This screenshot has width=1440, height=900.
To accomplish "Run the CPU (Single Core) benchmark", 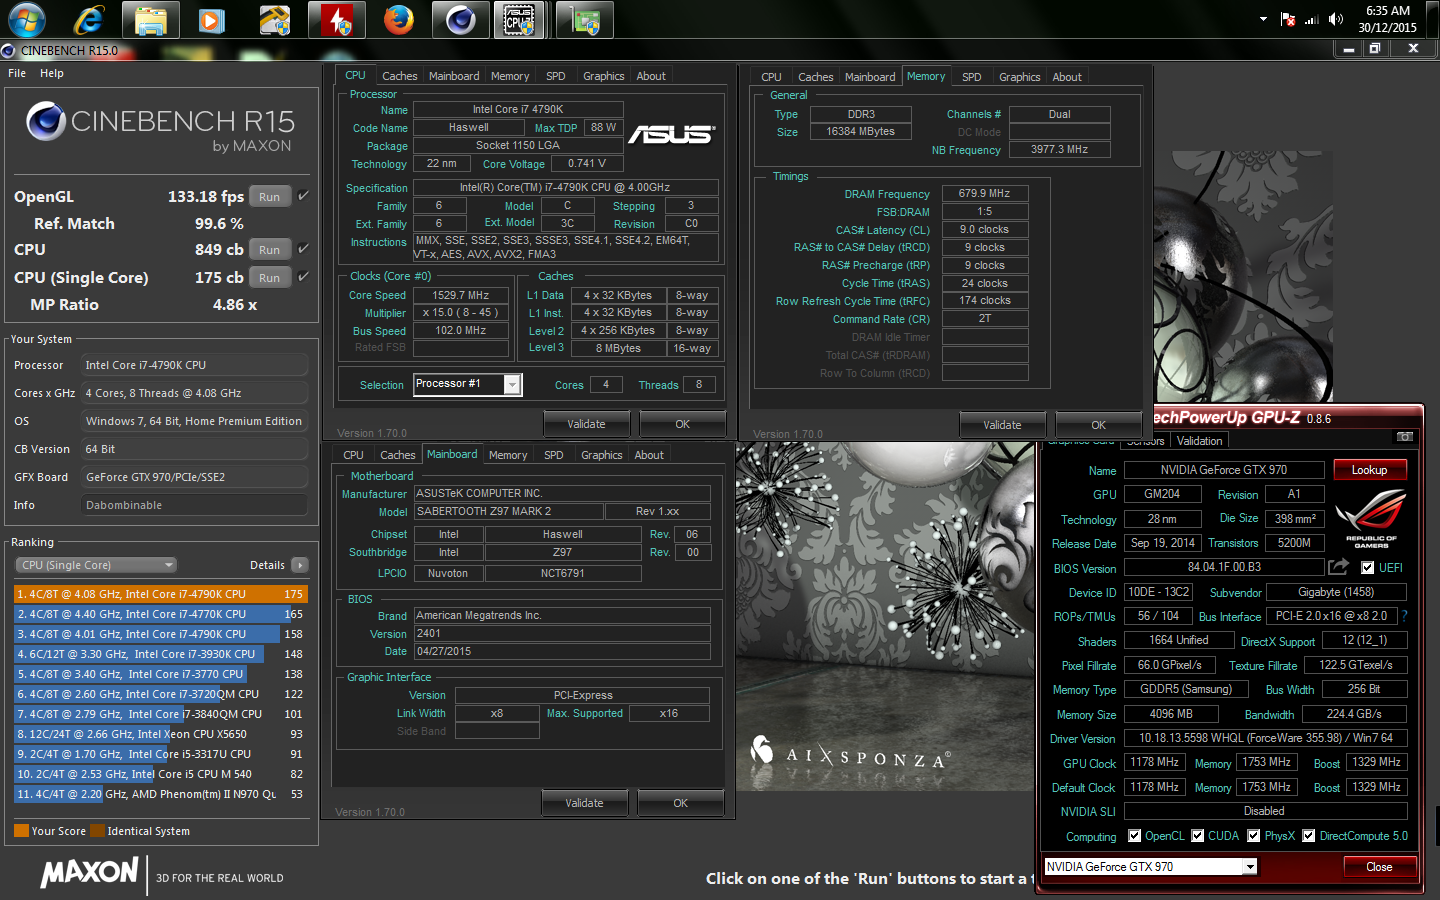I will [270, 277].
